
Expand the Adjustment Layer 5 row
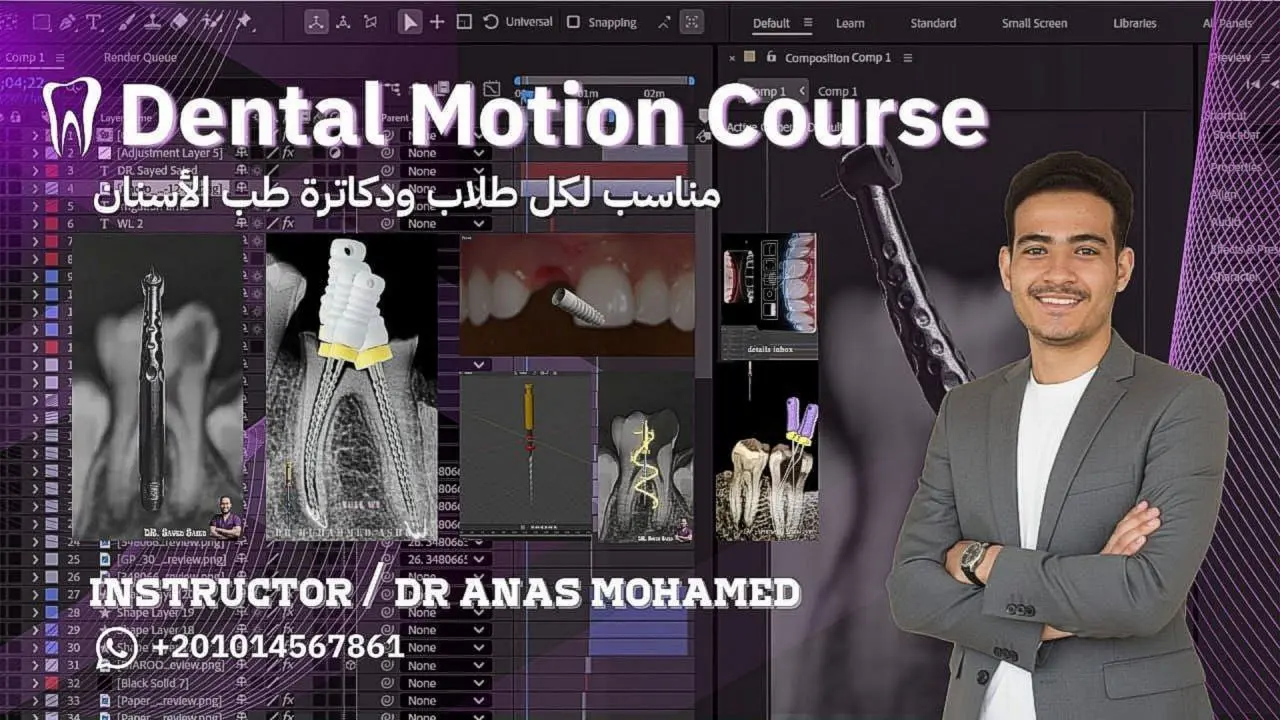35,153
